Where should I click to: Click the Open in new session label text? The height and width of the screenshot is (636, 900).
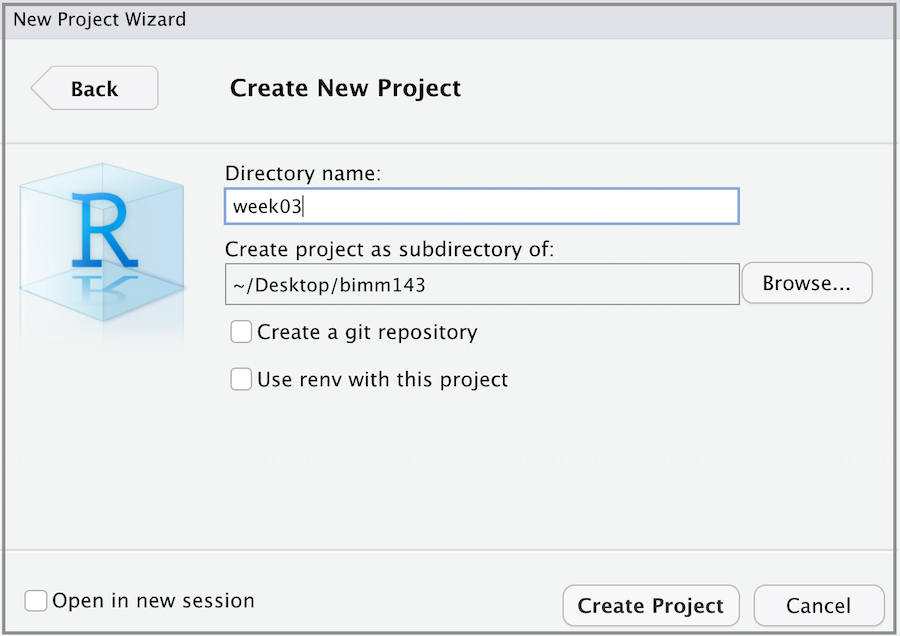[153, 601]
